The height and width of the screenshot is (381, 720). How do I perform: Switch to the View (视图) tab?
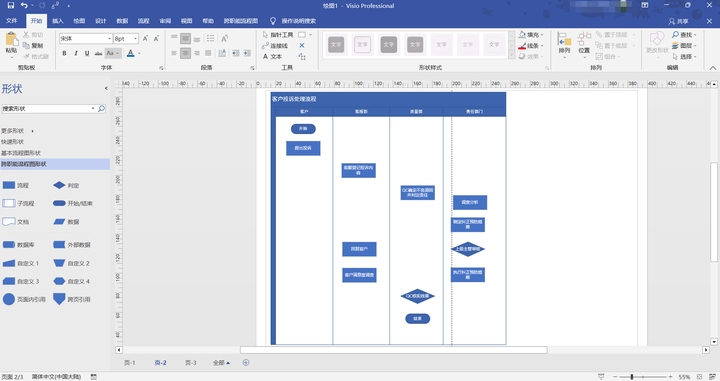pos(186,21)
